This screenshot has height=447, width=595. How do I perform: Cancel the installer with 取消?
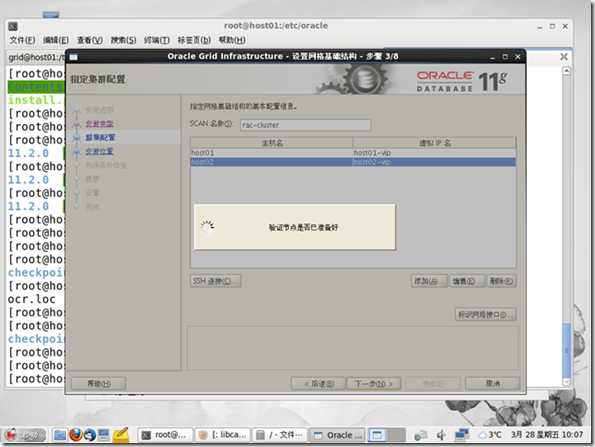coord(493,383)
